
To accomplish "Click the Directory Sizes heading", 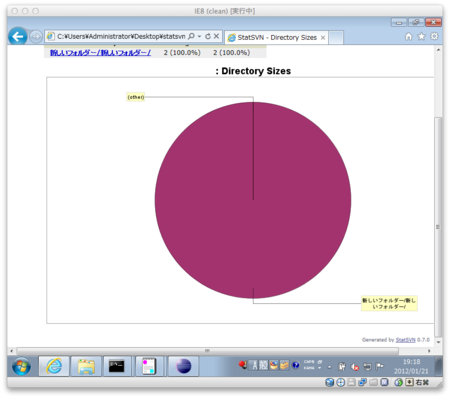I will point(253,71).
